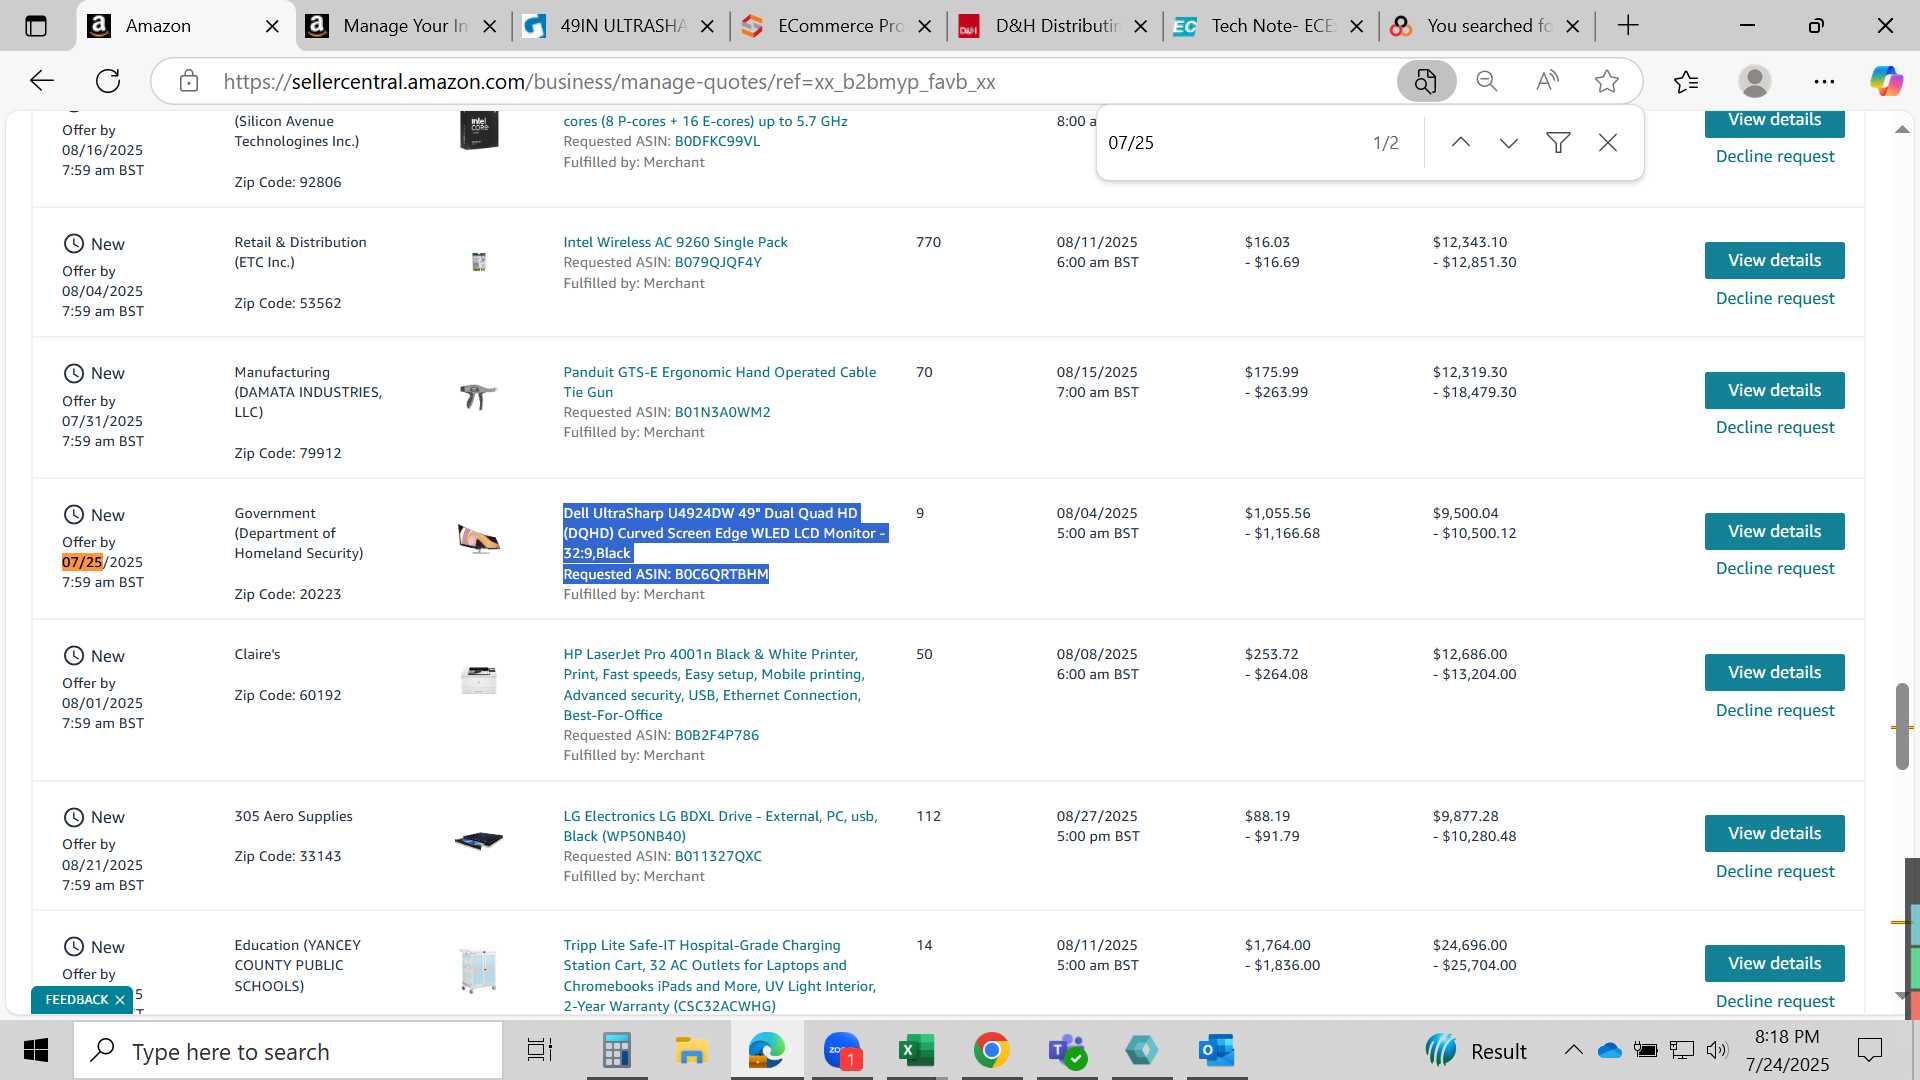
Task: Switch to 49IN ULTRASHARP tab
Action: click(x=621, y=26)
